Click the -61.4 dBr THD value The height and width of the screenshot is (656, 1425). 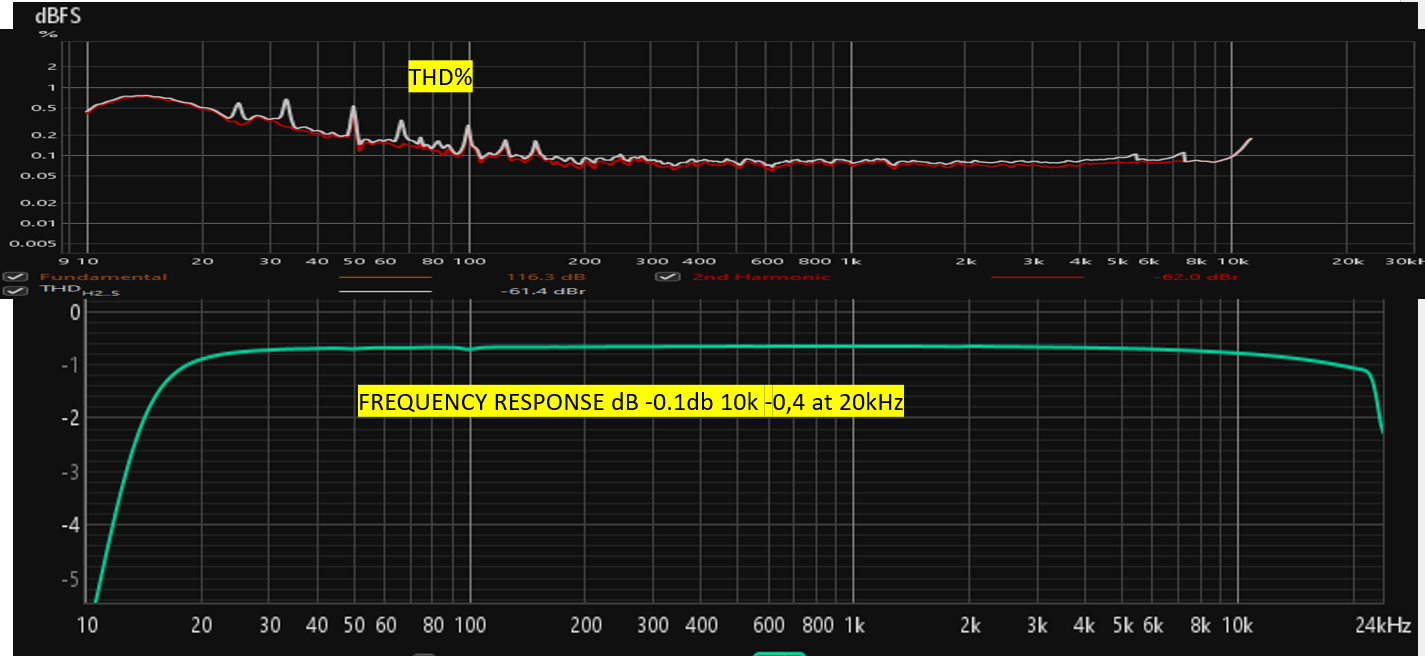coord(542,291)
